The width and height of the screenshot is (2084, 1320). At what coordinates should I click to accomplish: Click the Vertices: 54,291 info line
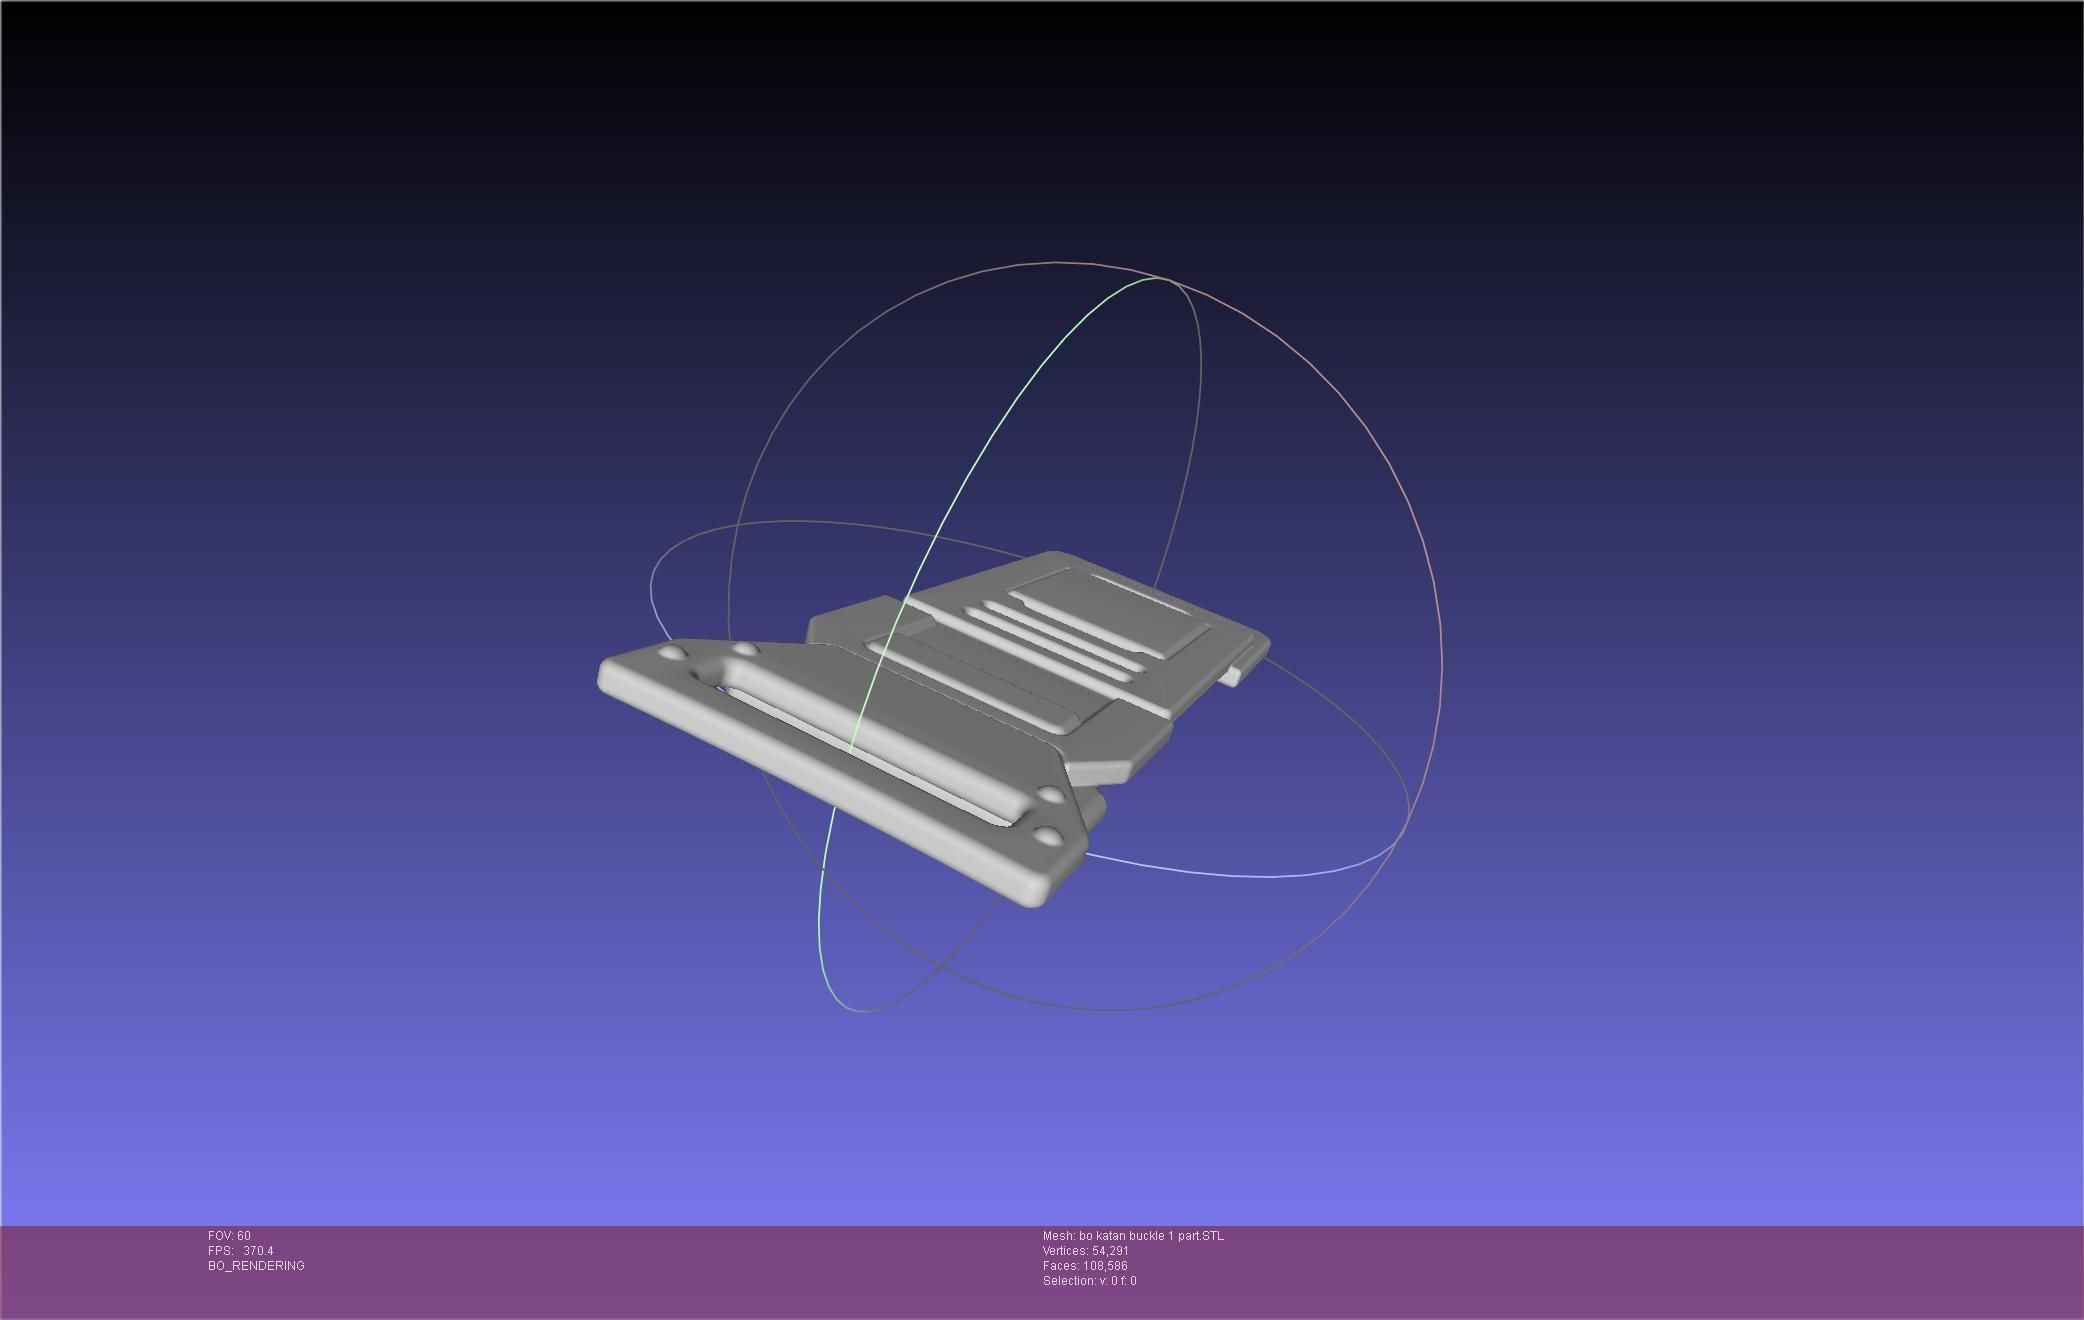[x=1085, y=1251]
